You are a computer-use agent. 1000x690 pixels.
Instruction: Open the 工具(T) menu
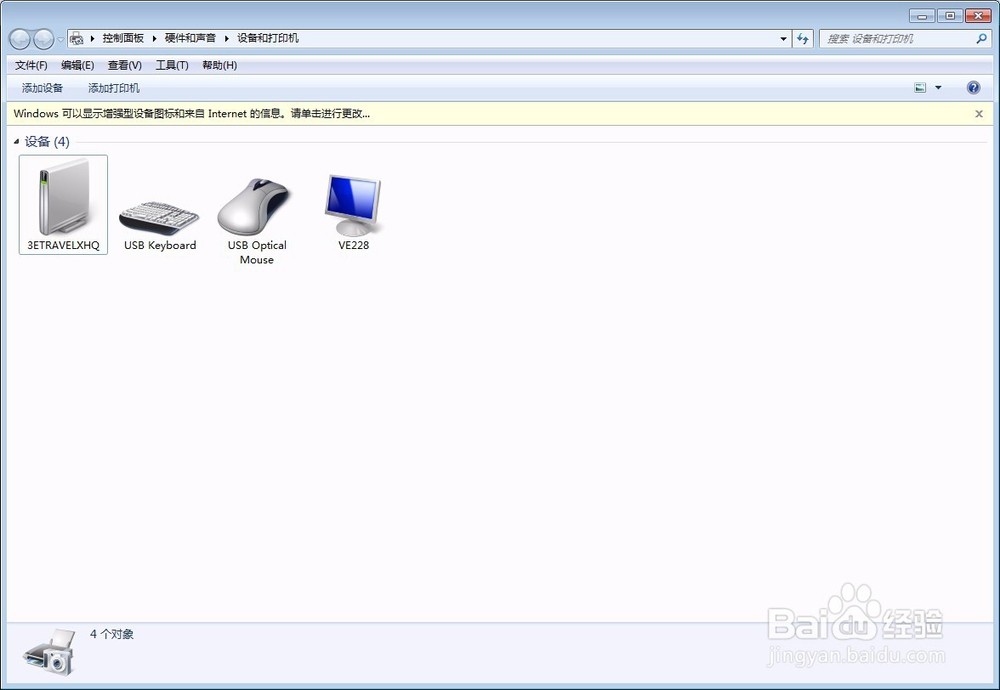point(172,65)
